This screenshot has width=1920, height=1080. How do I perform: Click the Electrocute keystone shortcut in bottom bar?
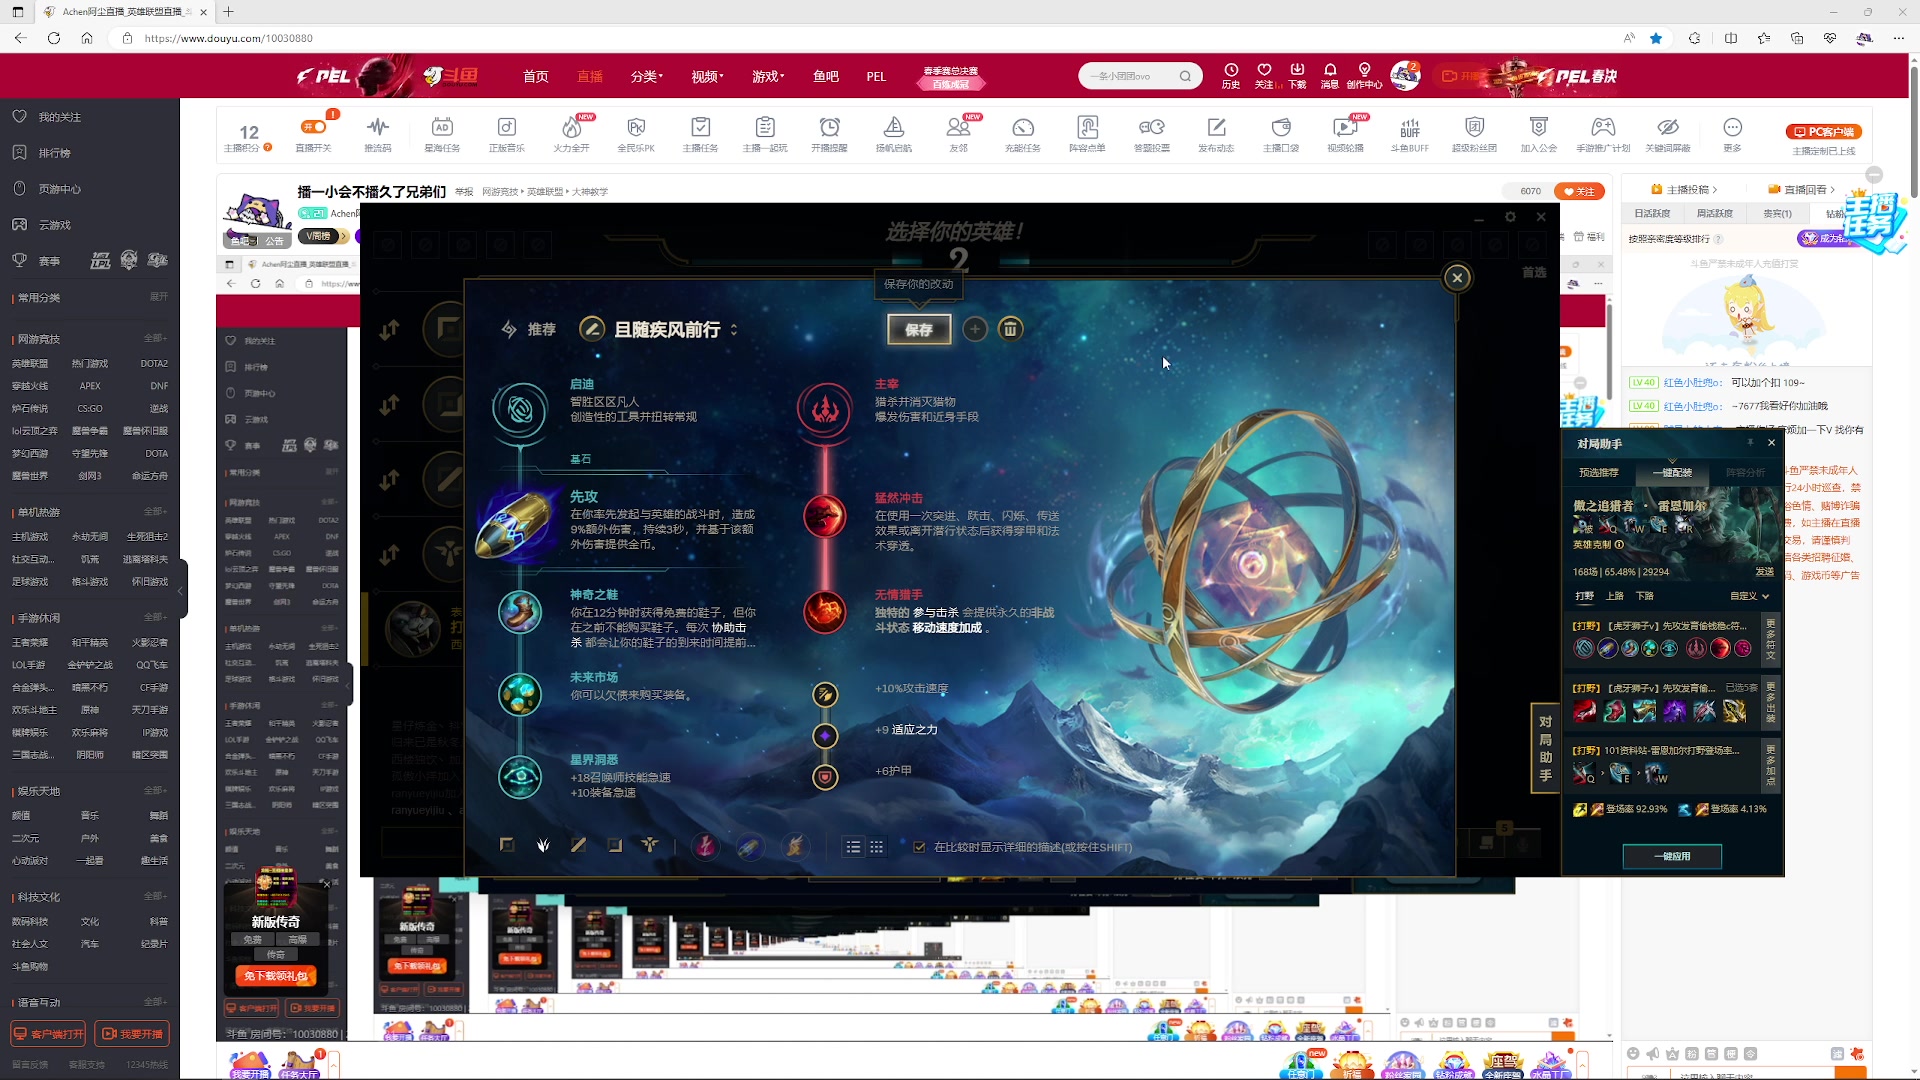pos(706,847)
